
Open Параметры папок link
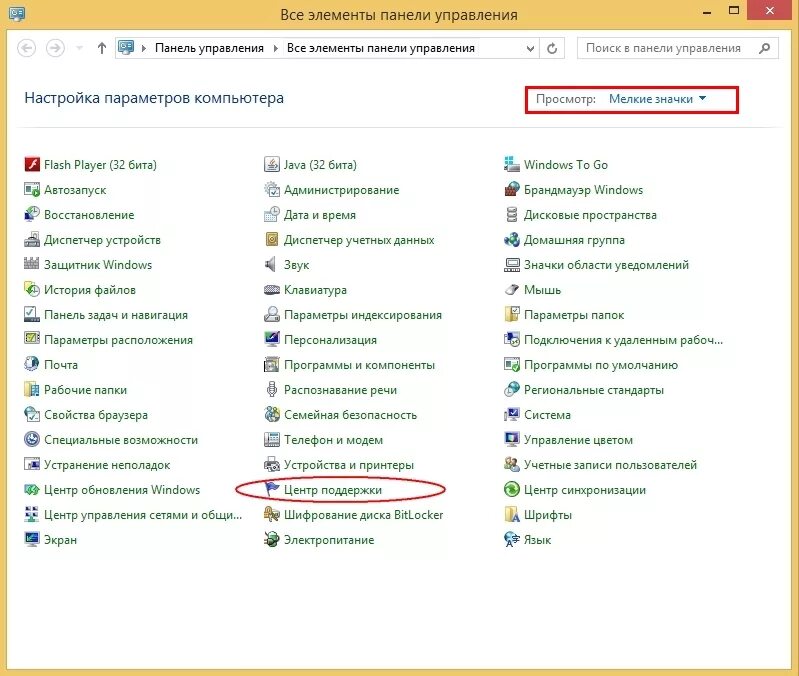click(574, 315)
